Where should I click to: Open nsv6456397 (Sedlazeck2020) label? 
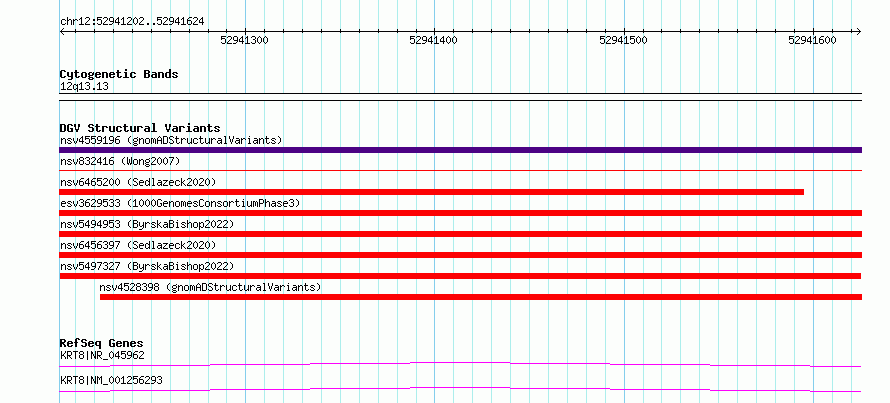click(x=138, y=245)
